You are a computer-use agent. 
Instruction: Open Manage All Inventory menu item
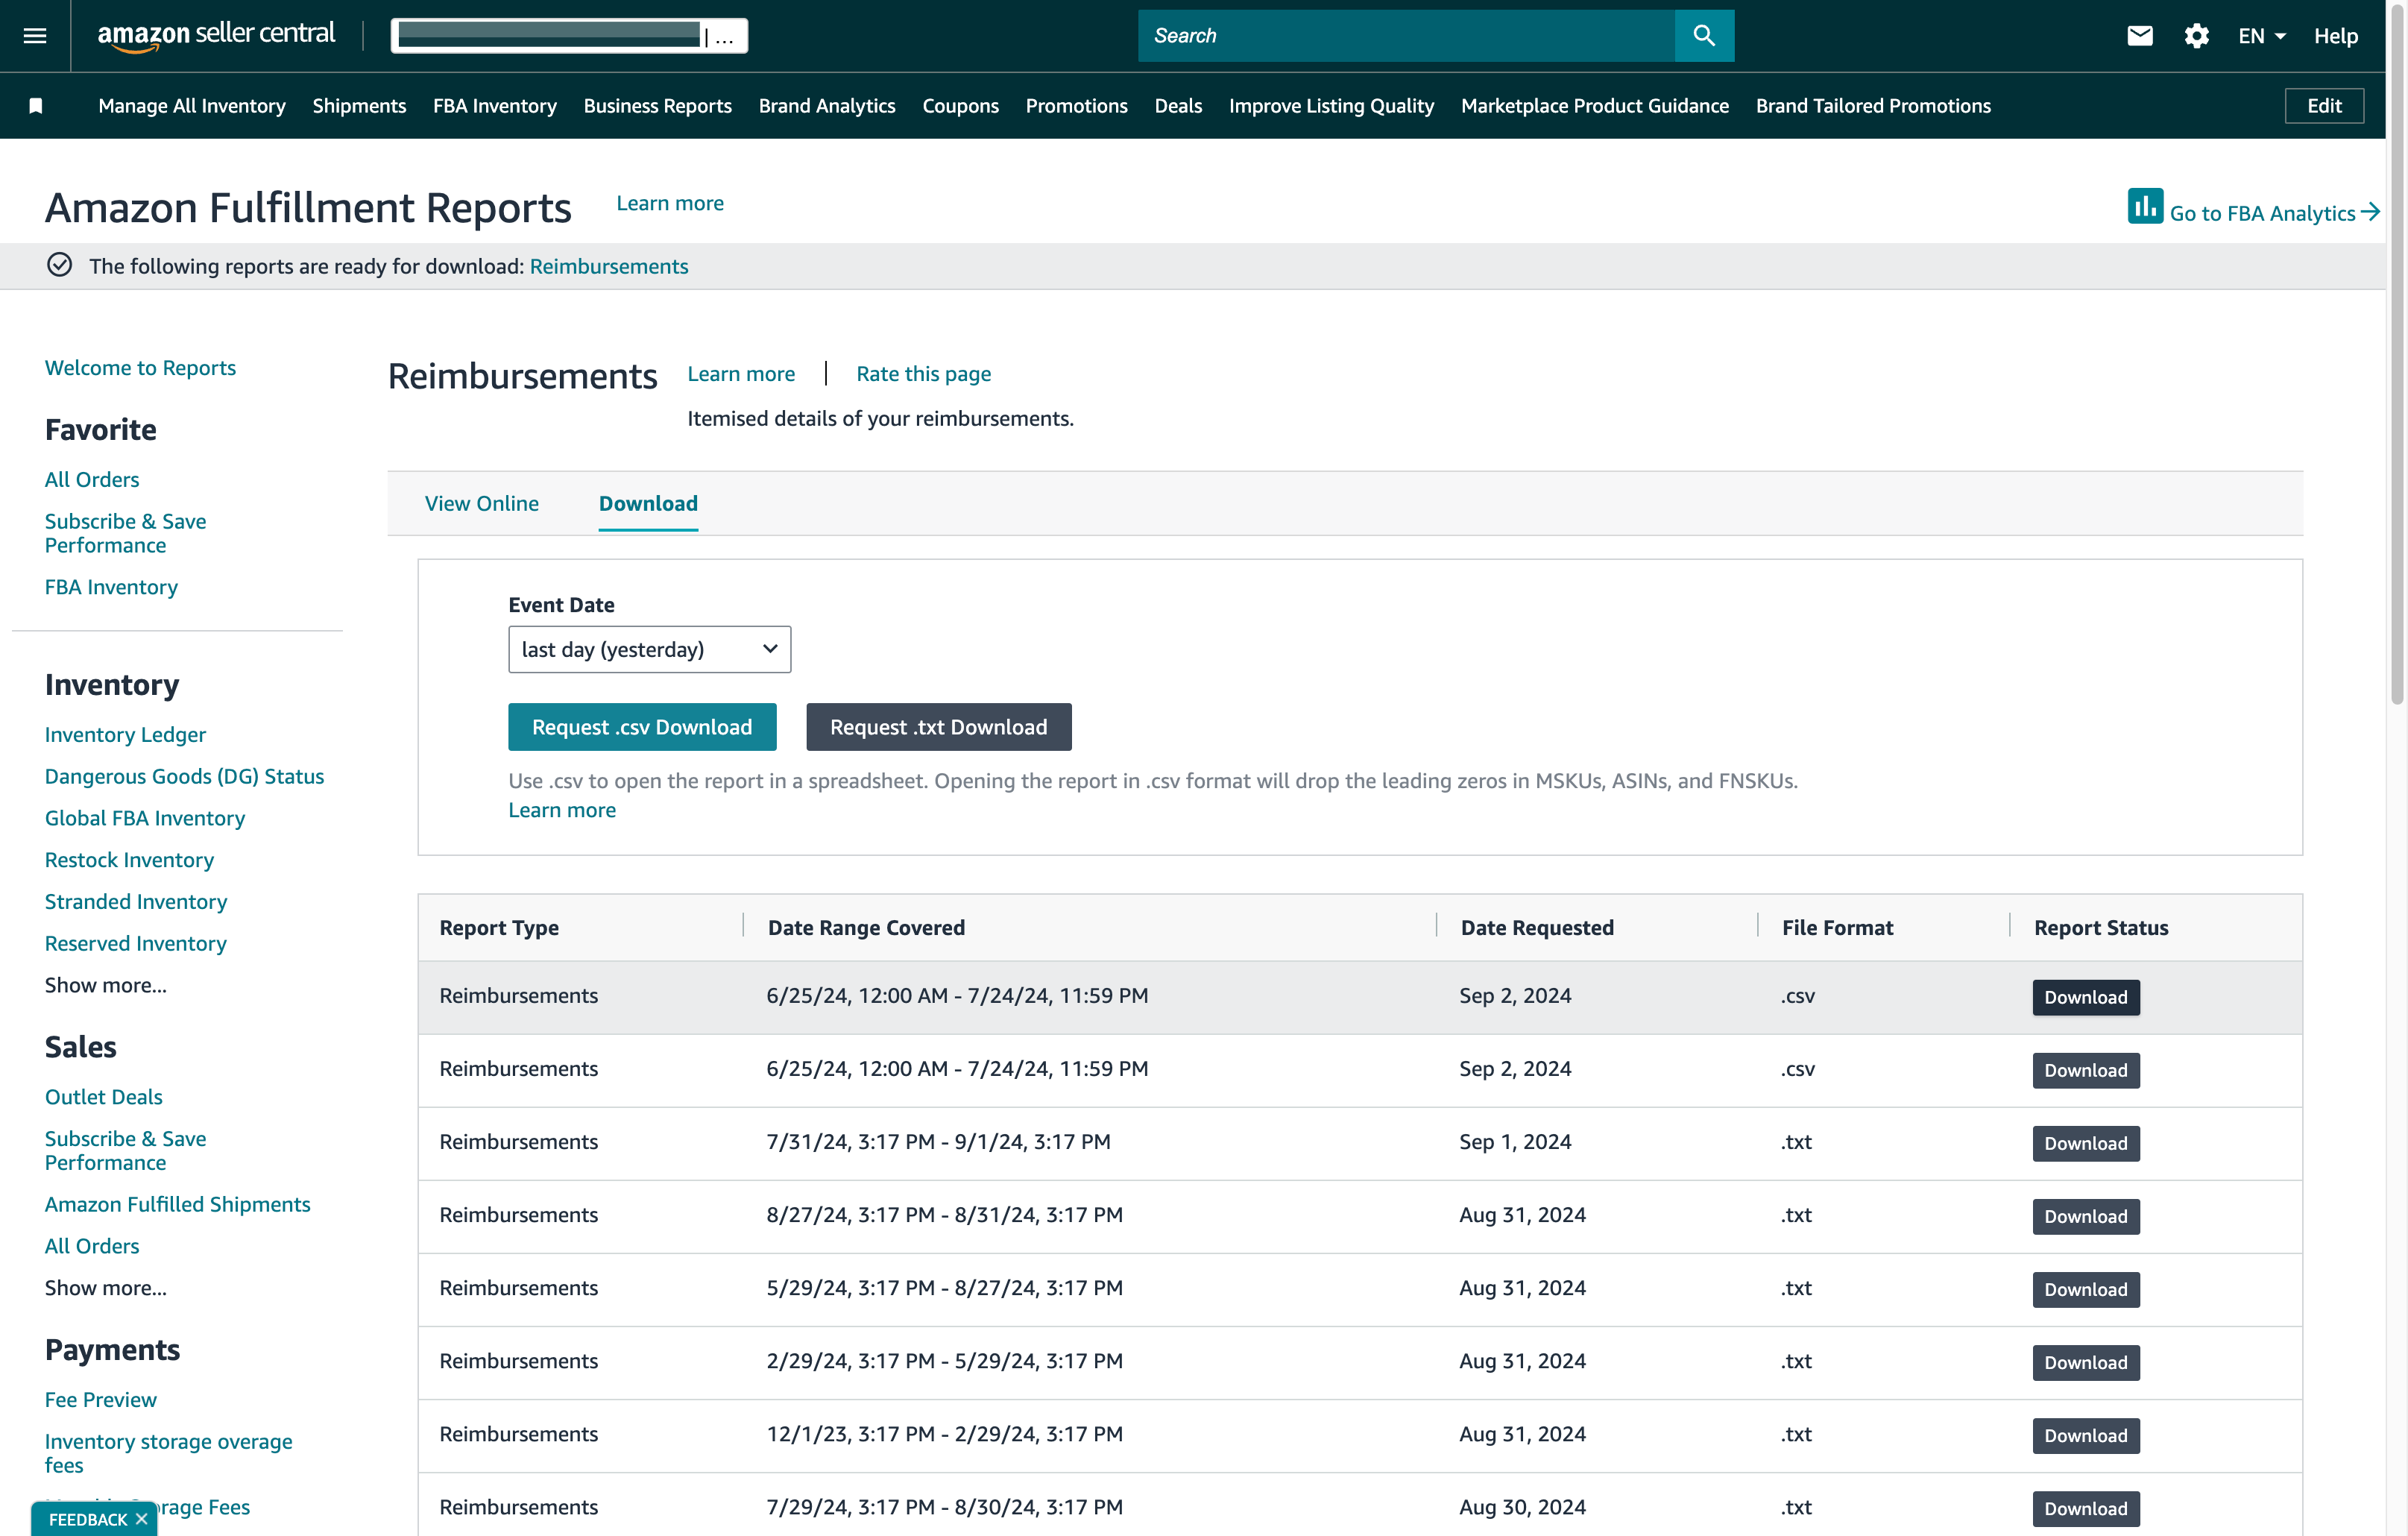(x=192, y=106)
